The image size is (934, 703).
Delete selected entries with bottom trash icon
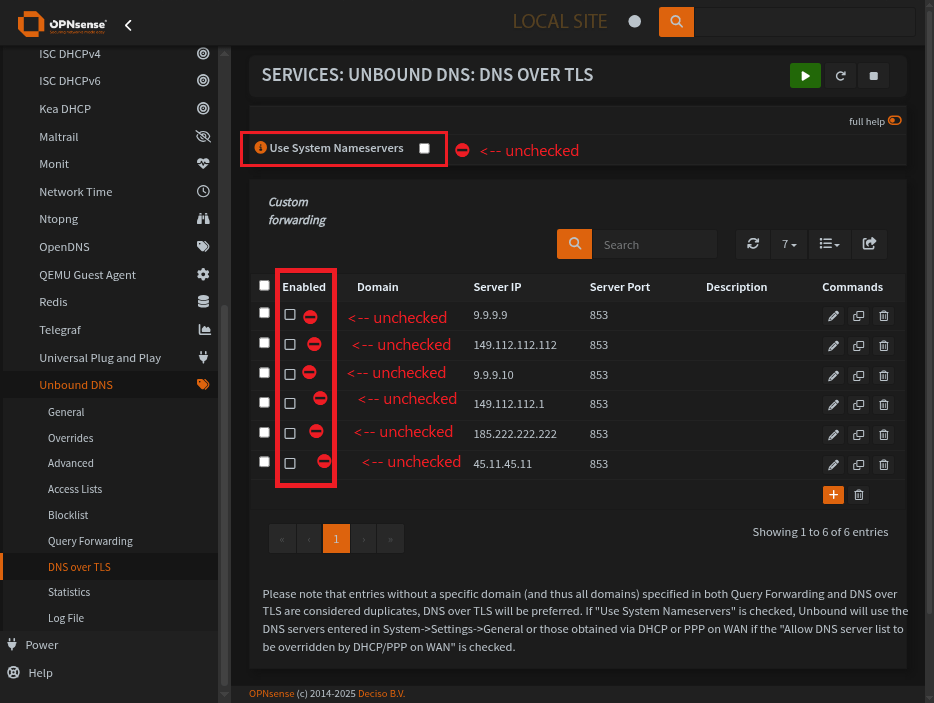point(859,494)
